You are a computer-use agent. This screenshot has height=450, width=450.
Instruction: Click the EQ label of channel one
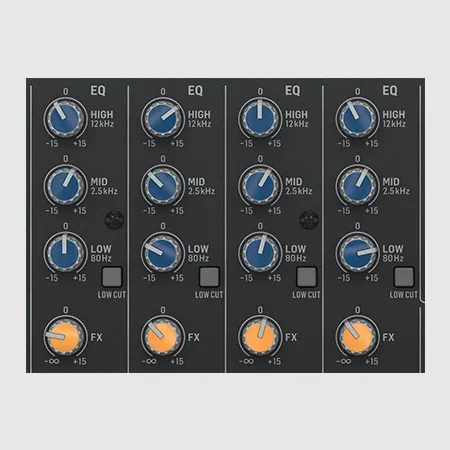(98, 91)
